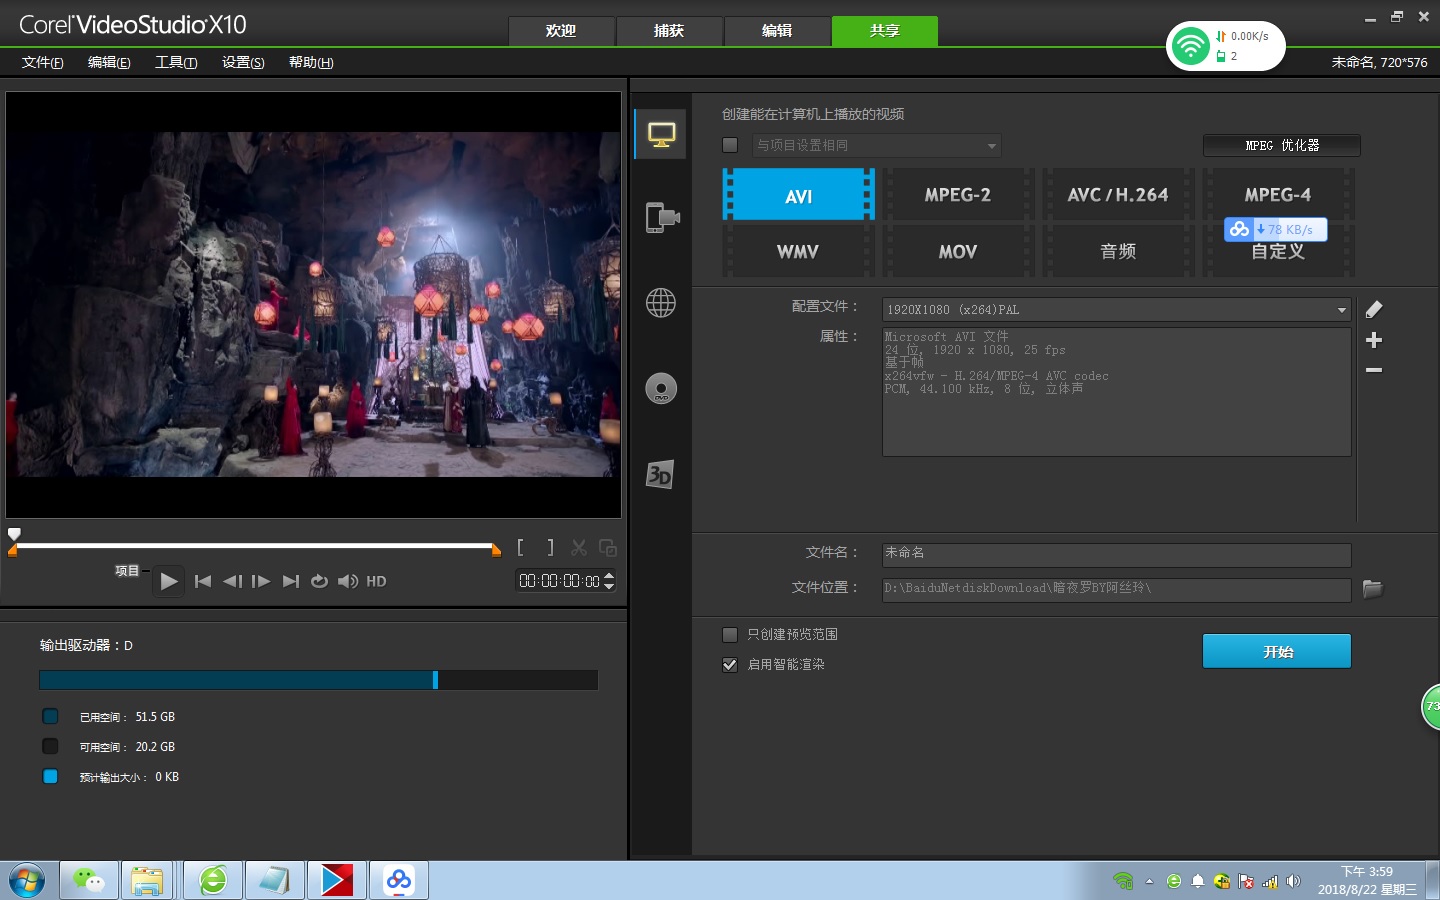Viewport: 1440px width, 900px height.
Task: Select the Computer output category icon
Action: click(x=661, y=134)
